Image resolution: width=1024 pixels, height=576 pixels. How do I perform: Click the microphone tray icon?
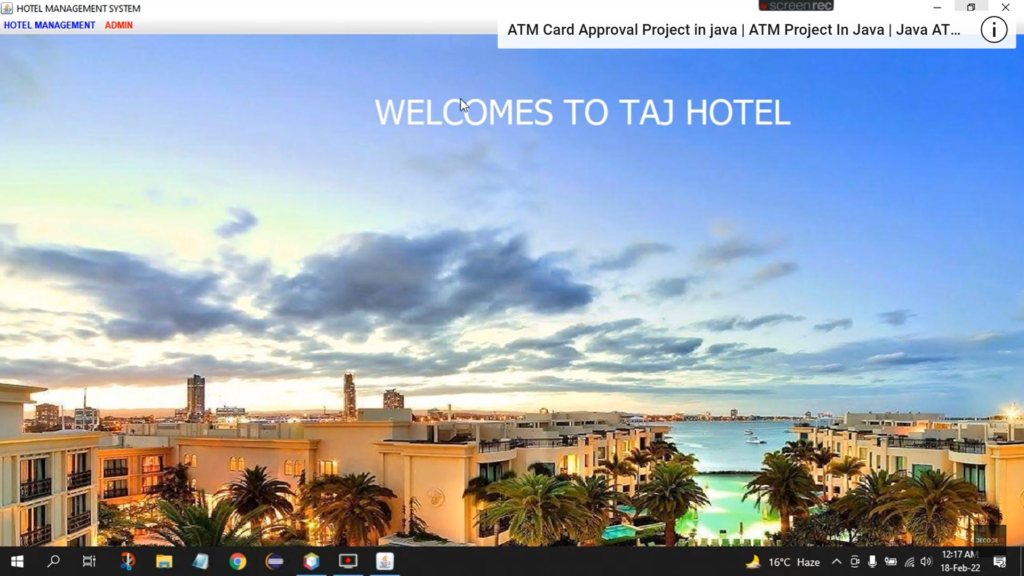pos(872,562)
